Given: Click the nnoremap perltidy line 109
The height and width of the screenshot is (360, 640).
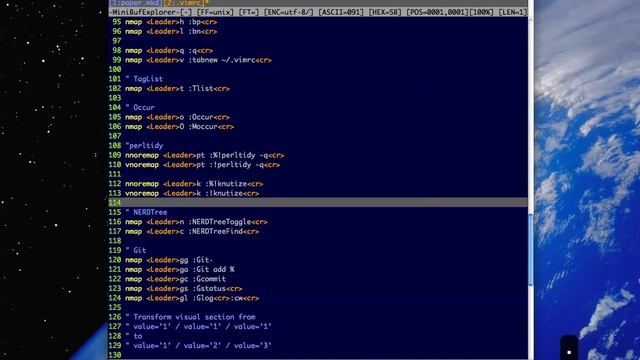Looking at the screenshot, I should point(204,155).
